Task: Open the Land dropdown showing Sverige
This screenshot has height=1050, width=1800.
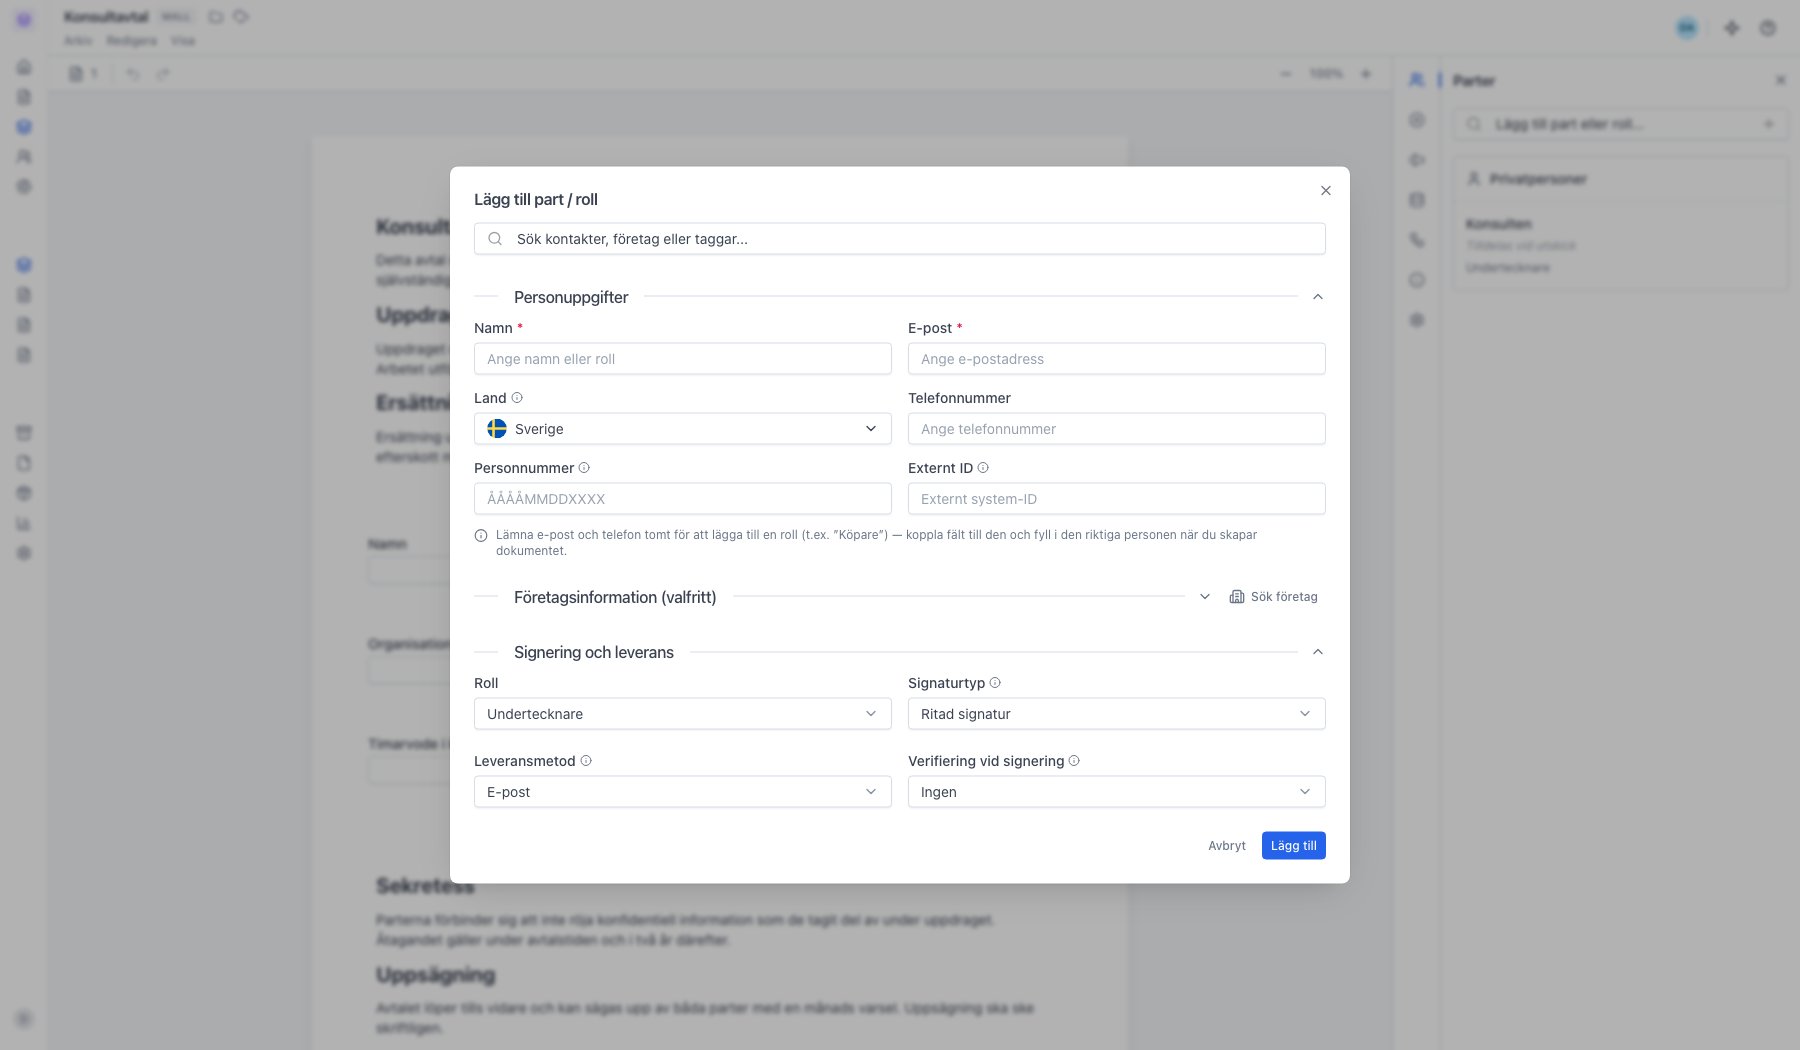Action: 683,429
